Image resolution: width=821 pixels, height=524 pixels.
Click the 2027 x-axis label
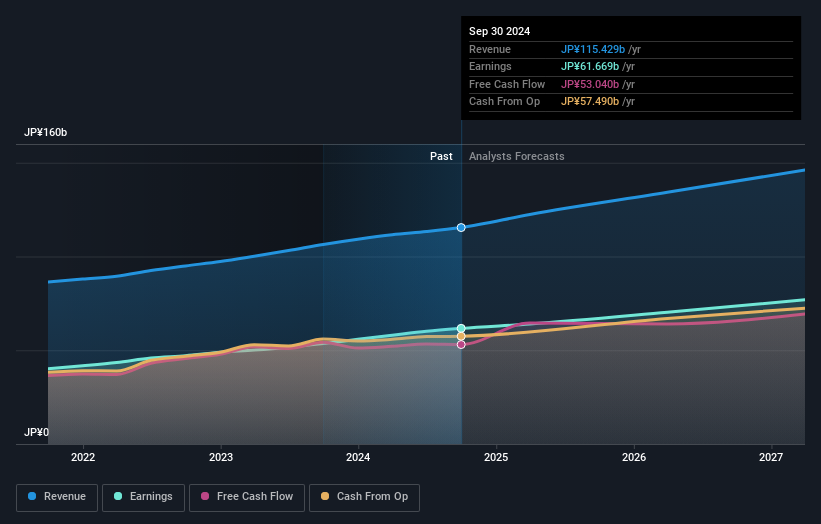[x=771, y=458]
